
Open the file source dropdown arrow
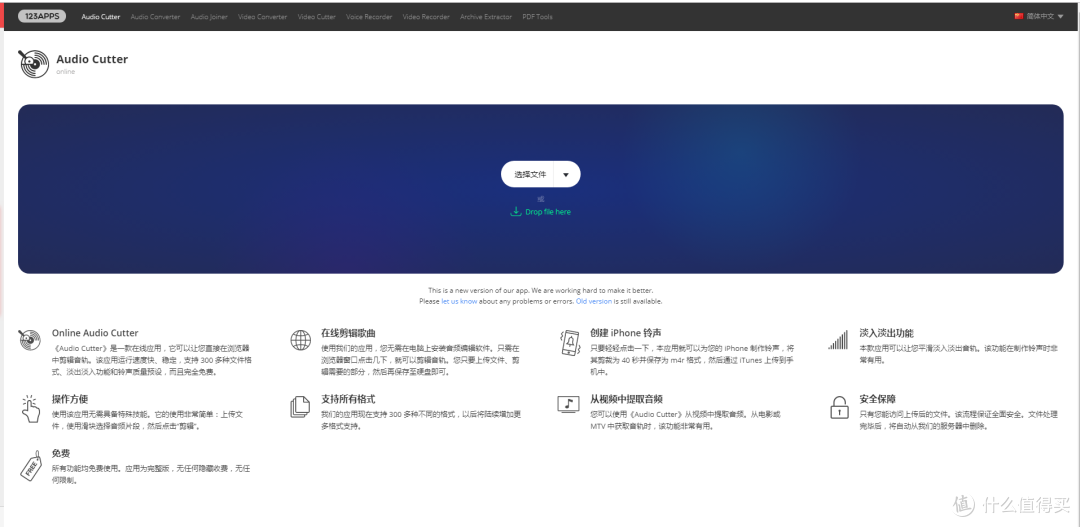566,174
